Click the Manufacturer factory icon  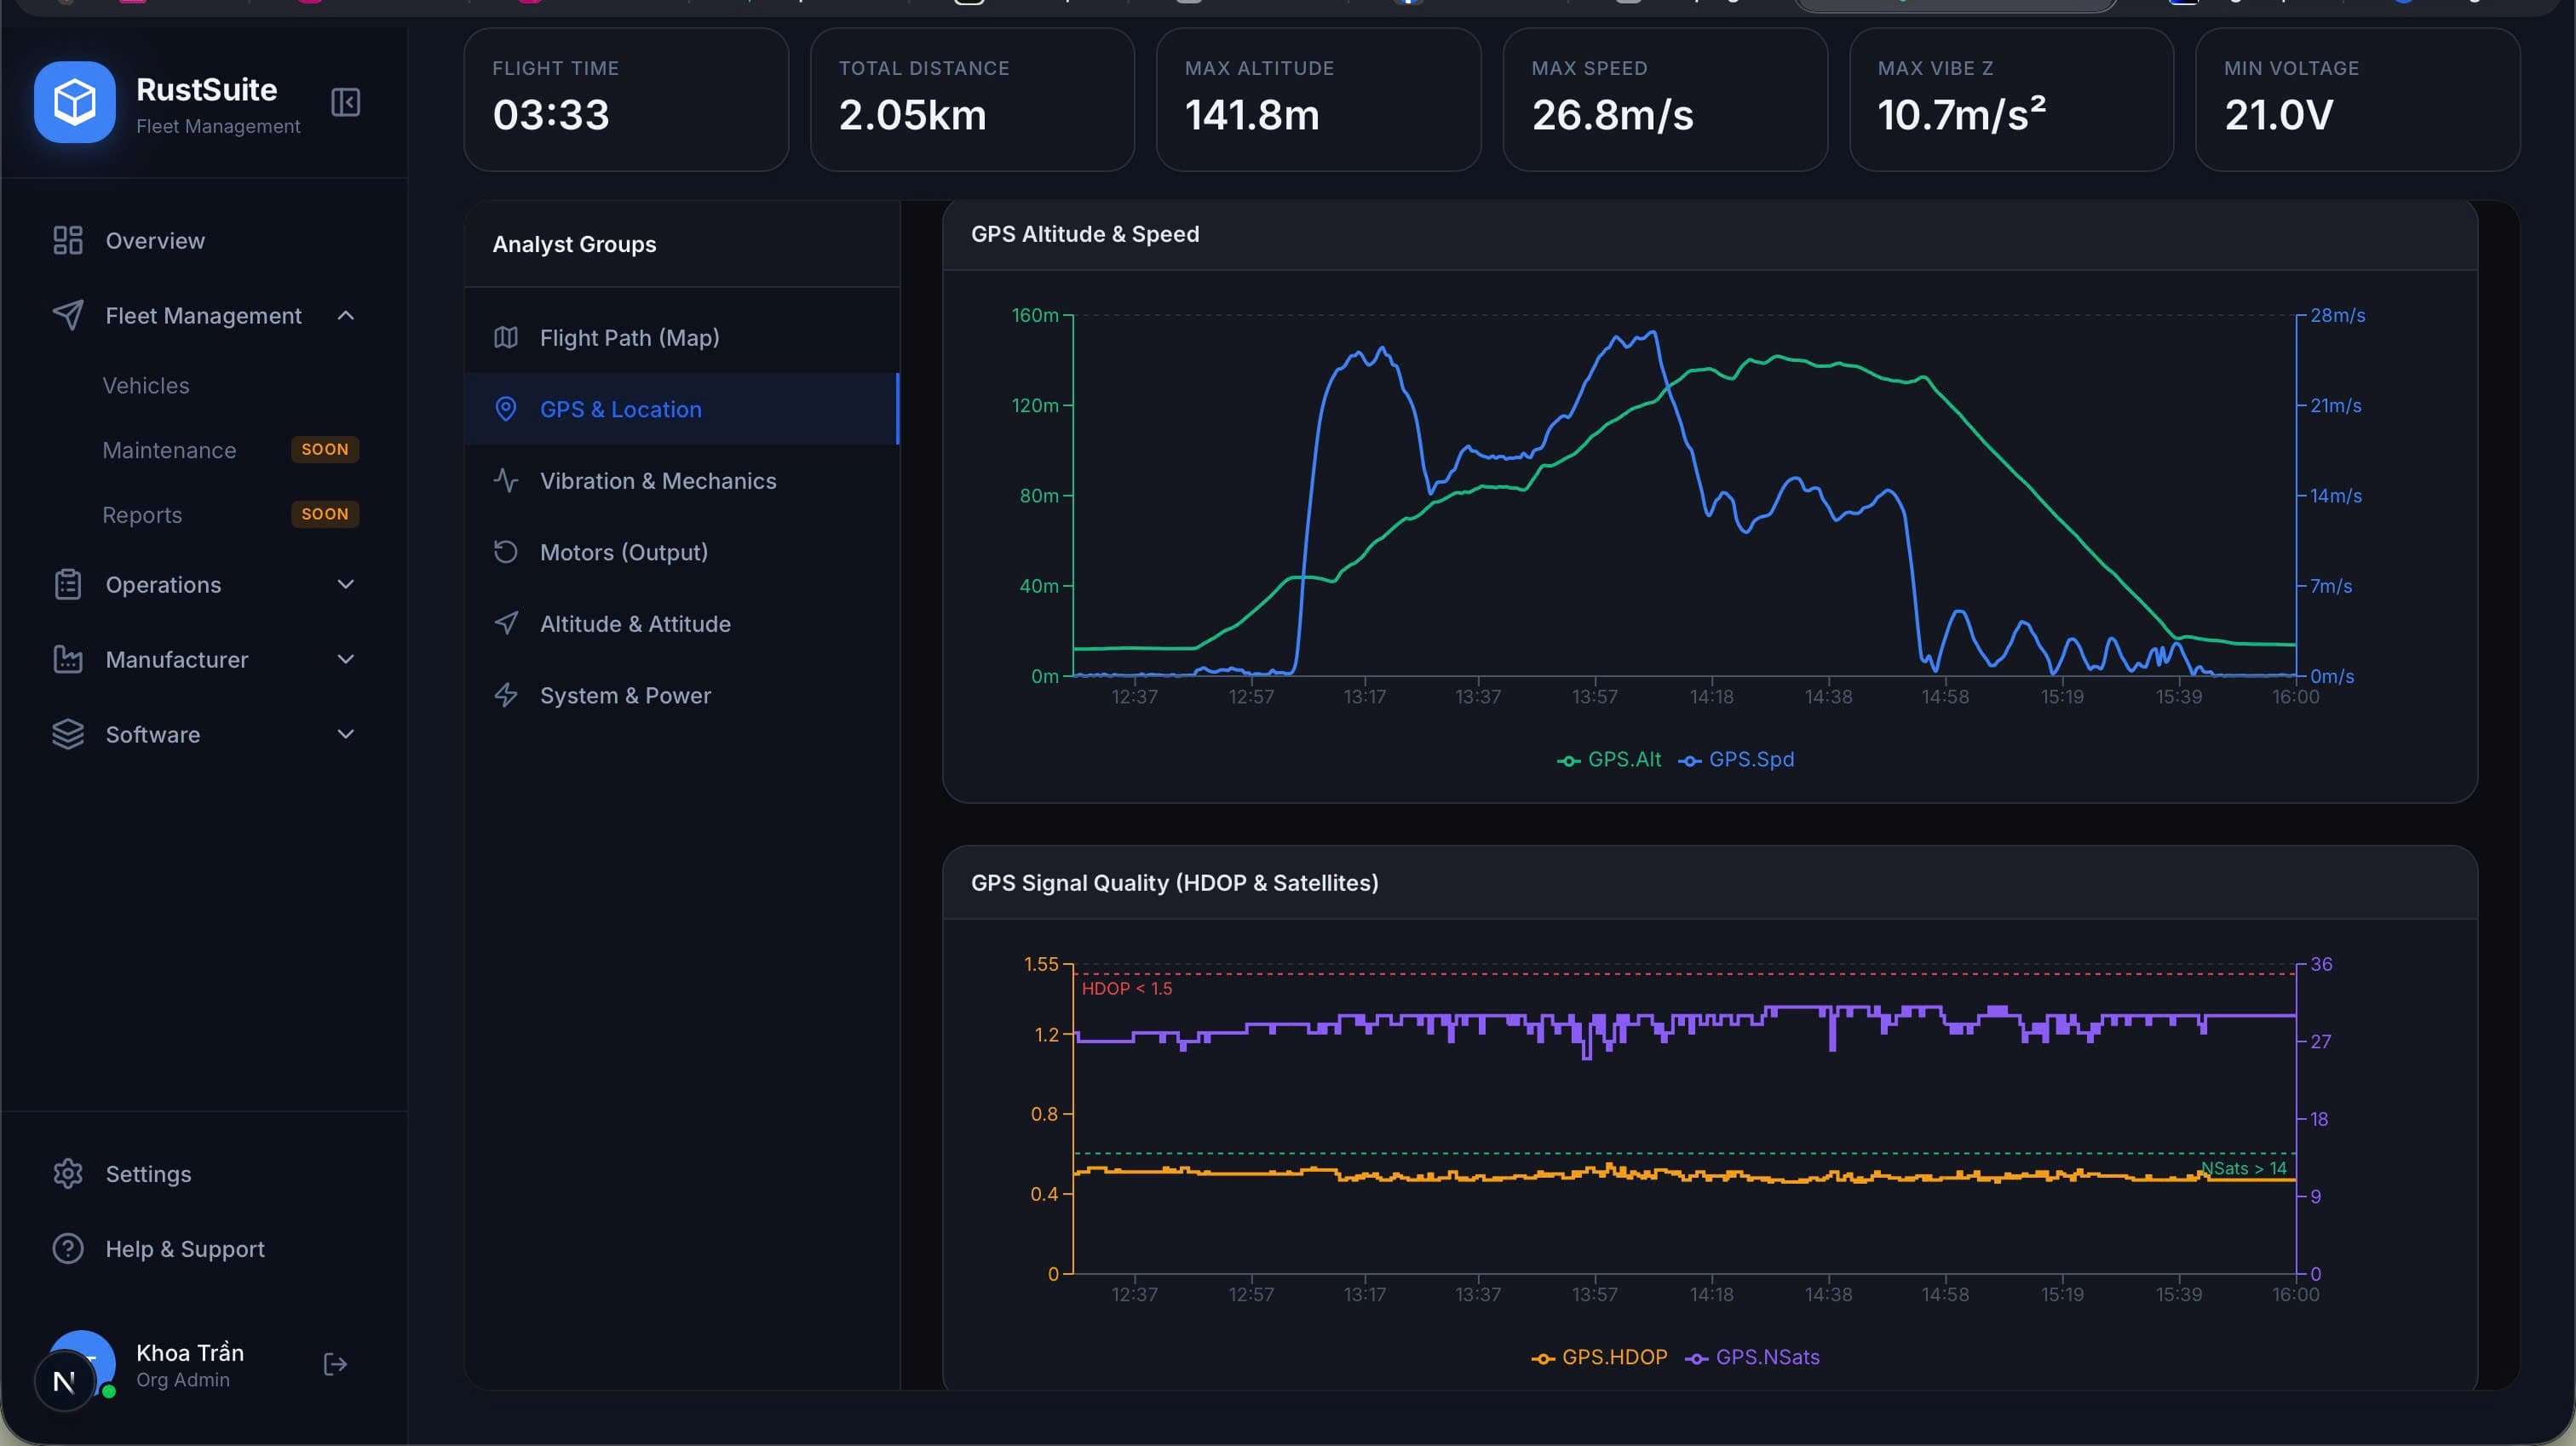68,659
